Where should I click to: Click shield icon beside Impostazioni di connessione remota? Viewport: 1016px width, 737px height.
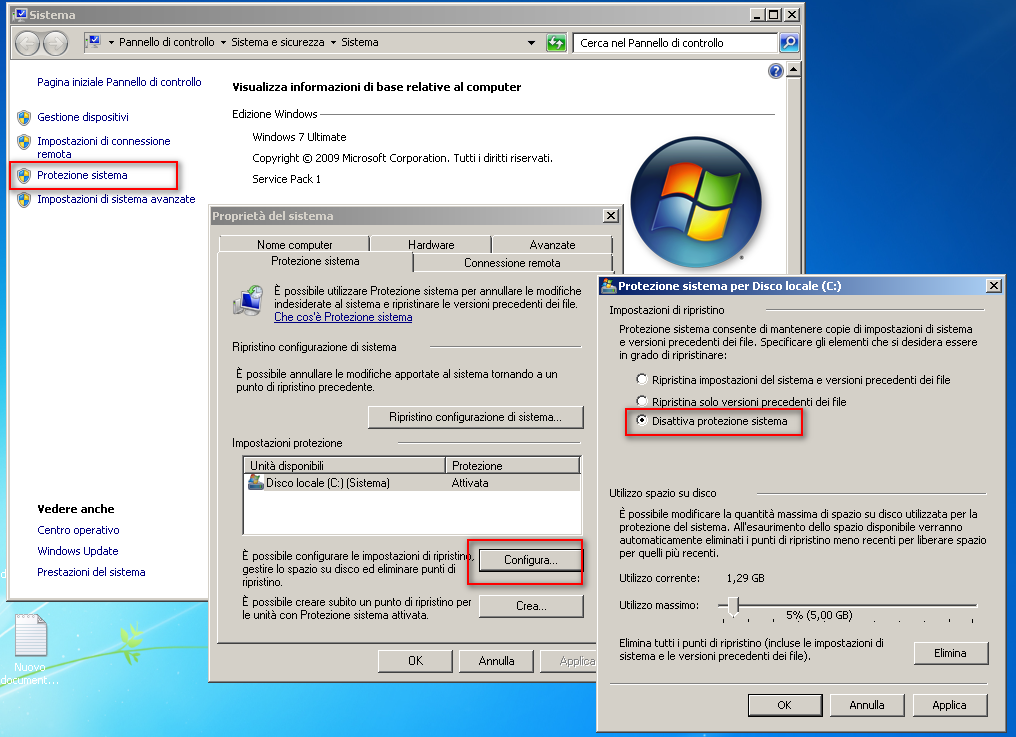(x=24, y=141)
